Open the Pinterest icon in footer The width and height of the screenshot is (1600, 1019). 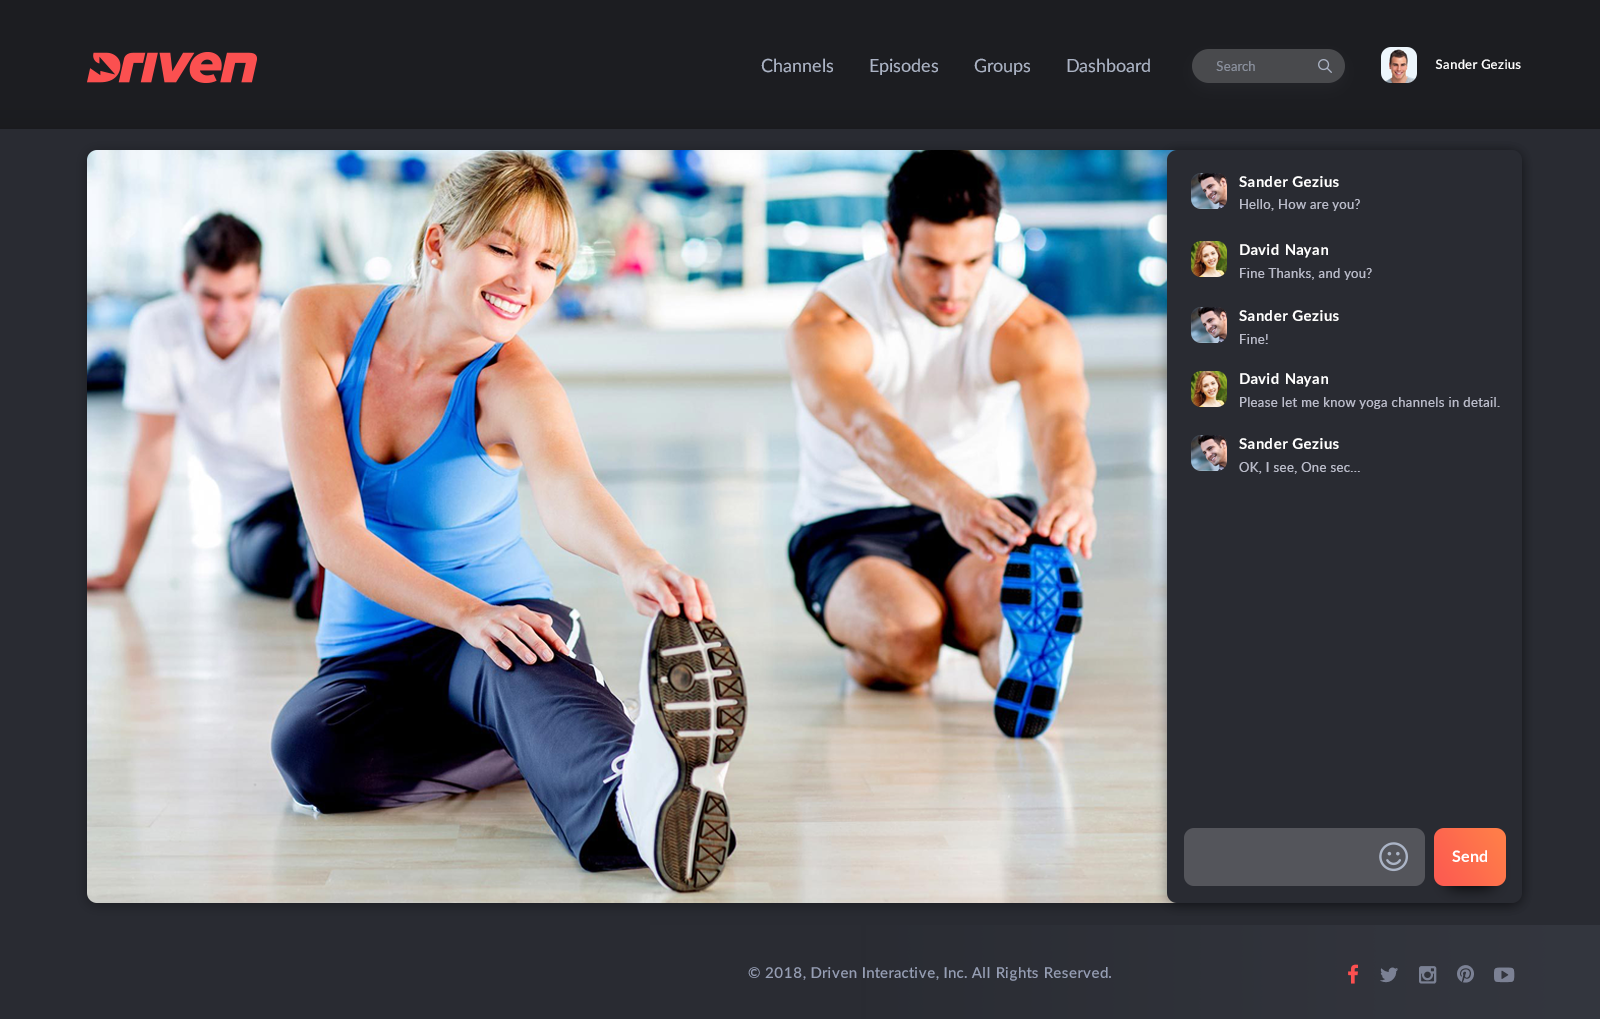(1465, 974)
